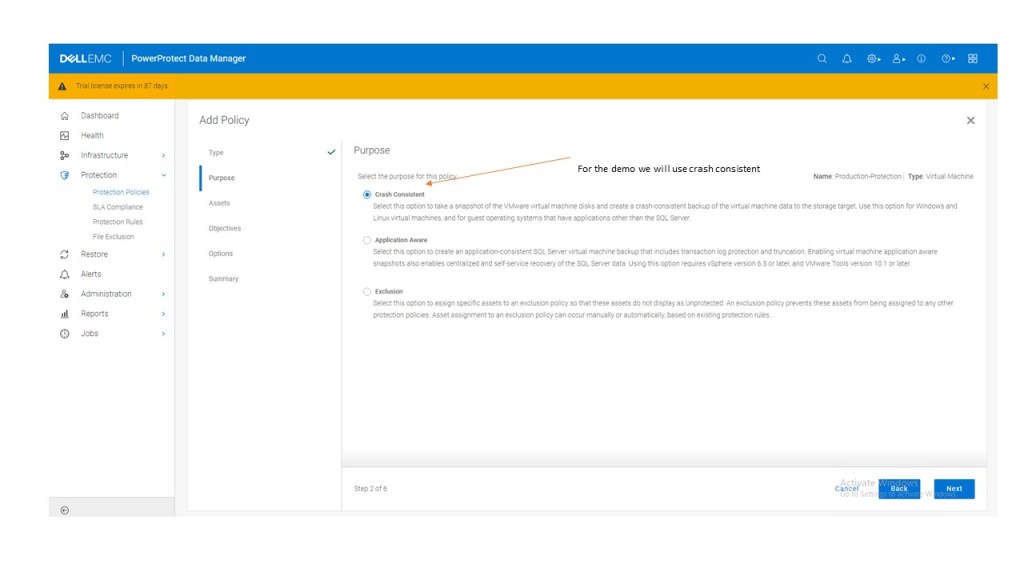Image resolution: width=1024 pixels, height=576 pixels.
Task: Open Protection Rules in sidebar
Action: coord(117,222)
